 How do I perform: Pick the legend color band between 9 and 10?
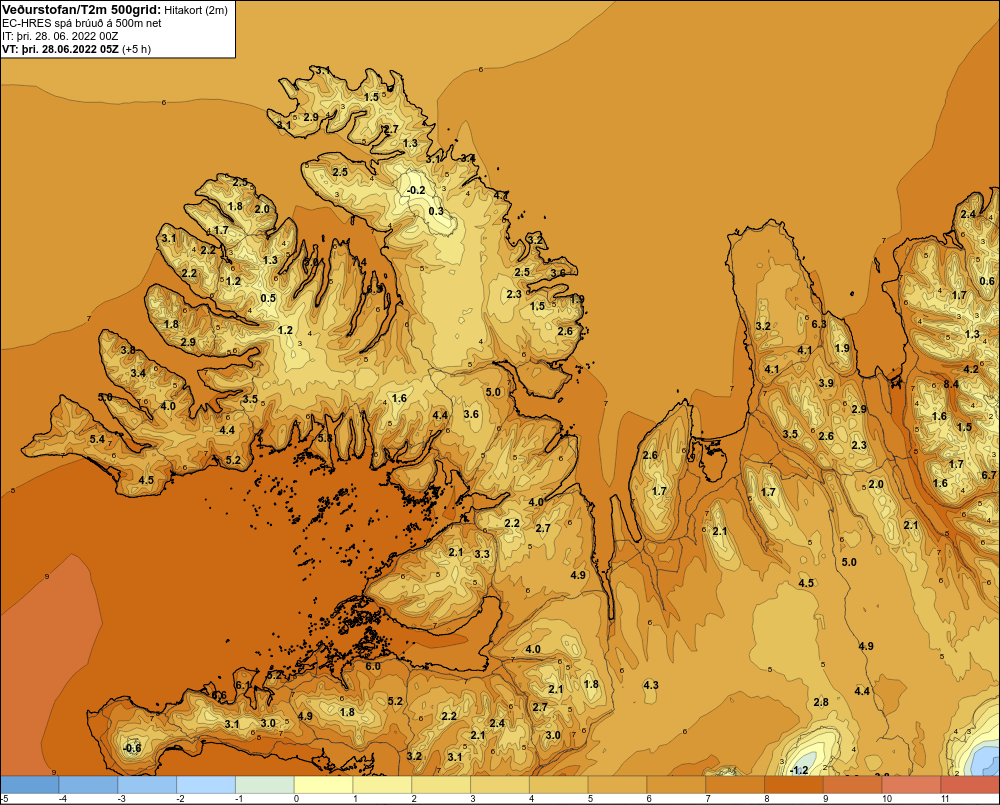pos(853,784)
